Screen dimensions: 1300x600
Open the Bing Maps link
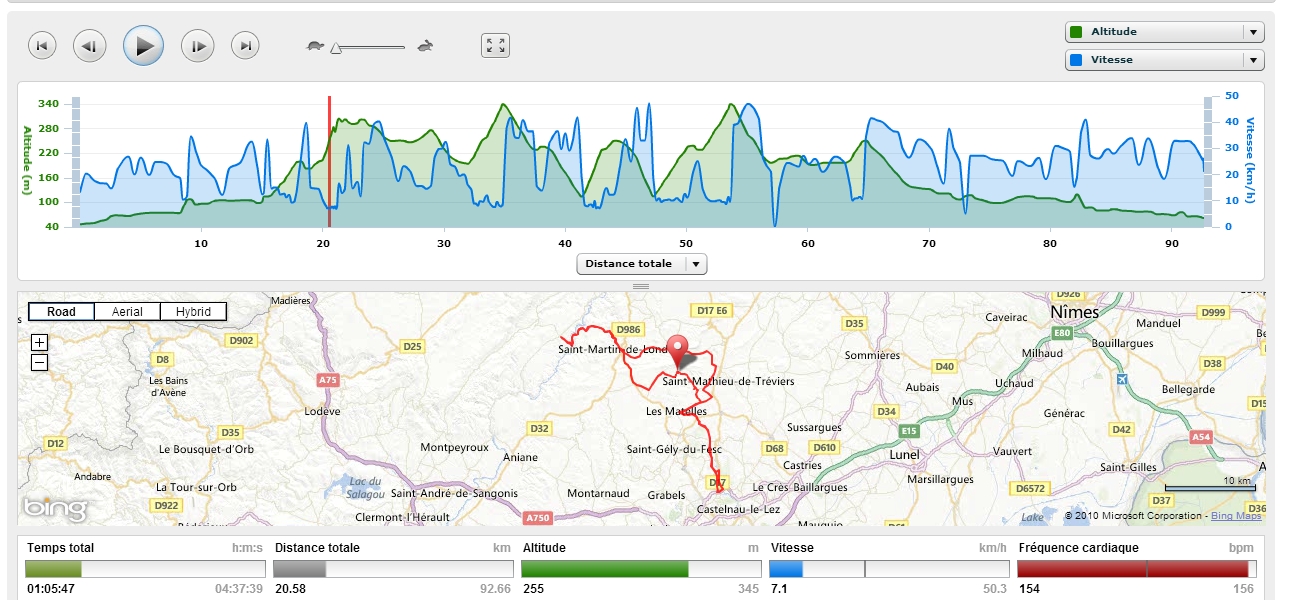pos(1236,516)
